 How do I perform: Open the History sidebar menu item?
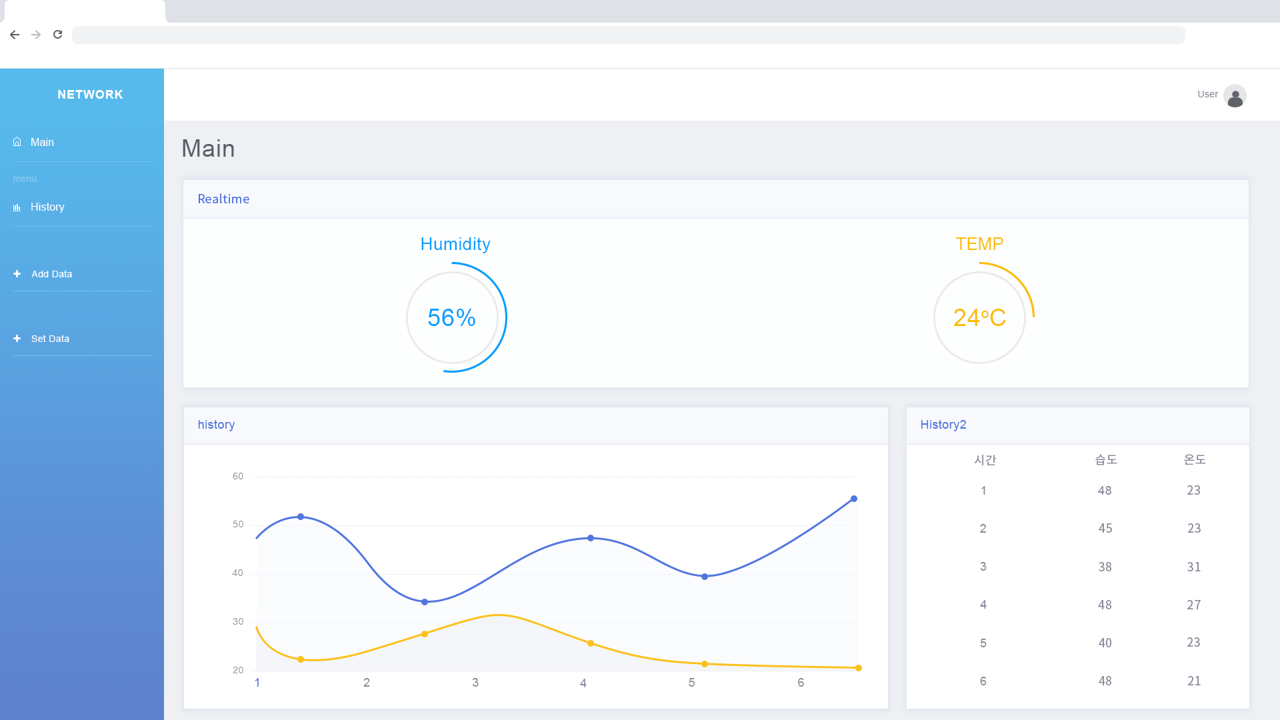pyautogui.click(x=49, y=206)
